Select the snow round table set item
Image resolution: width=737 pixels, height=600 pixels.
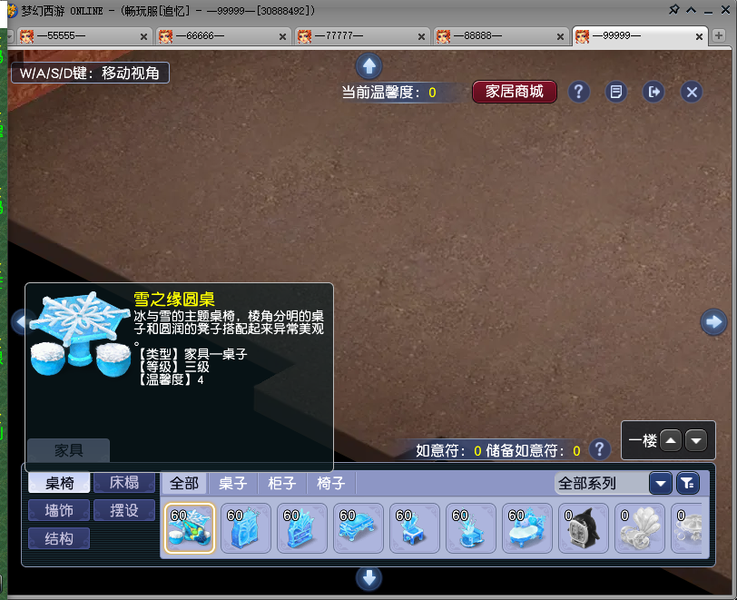189,528
